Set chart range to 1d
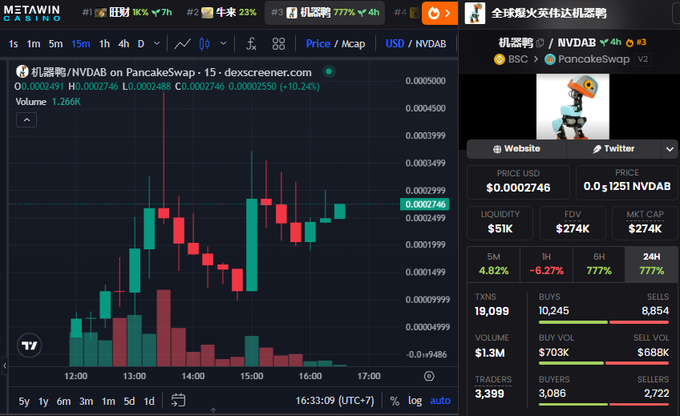 tap(149, 401)
